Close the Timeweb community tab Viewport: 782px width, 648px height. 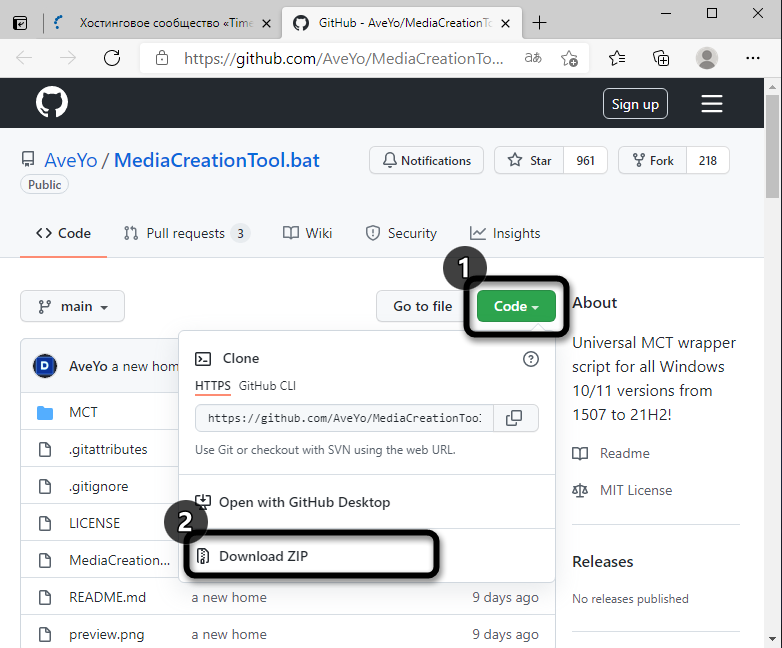(x=266, y=23)
